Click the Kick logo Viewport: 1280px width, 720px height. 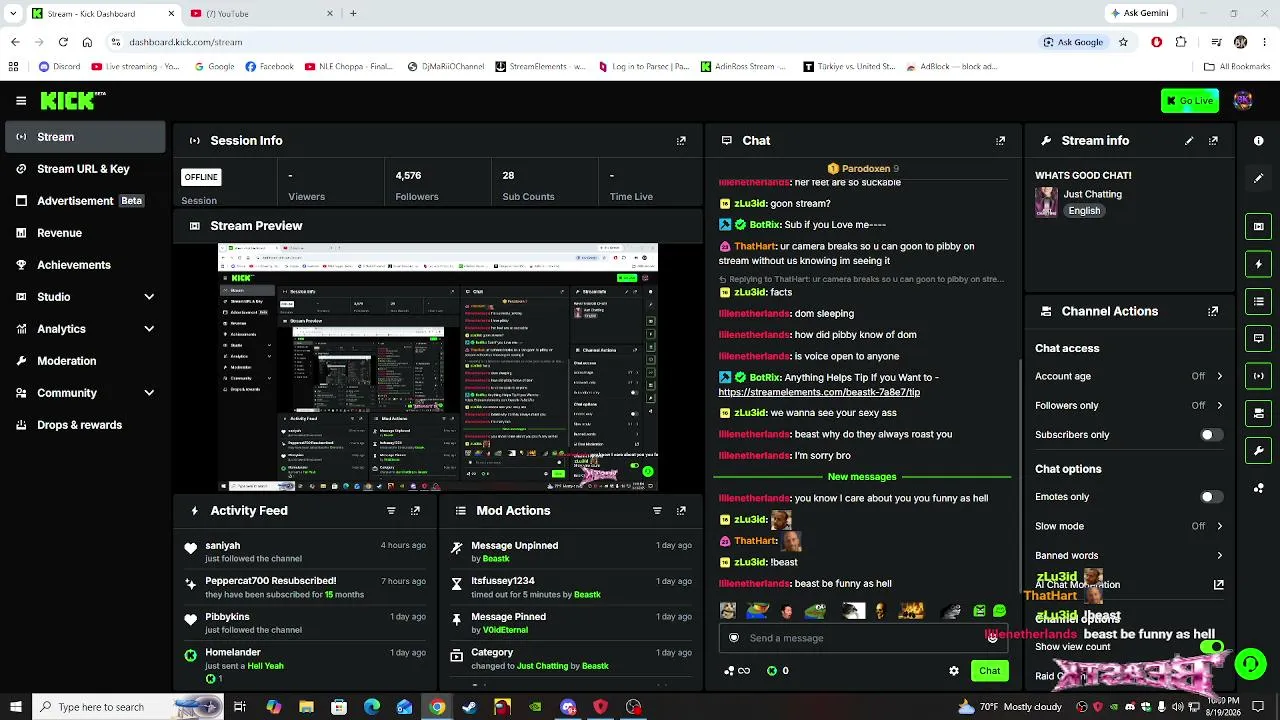[x=72, y=100]
